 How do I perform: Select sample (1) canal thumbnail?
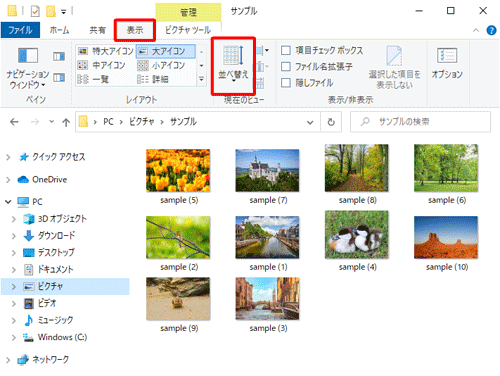click(267, 237)
